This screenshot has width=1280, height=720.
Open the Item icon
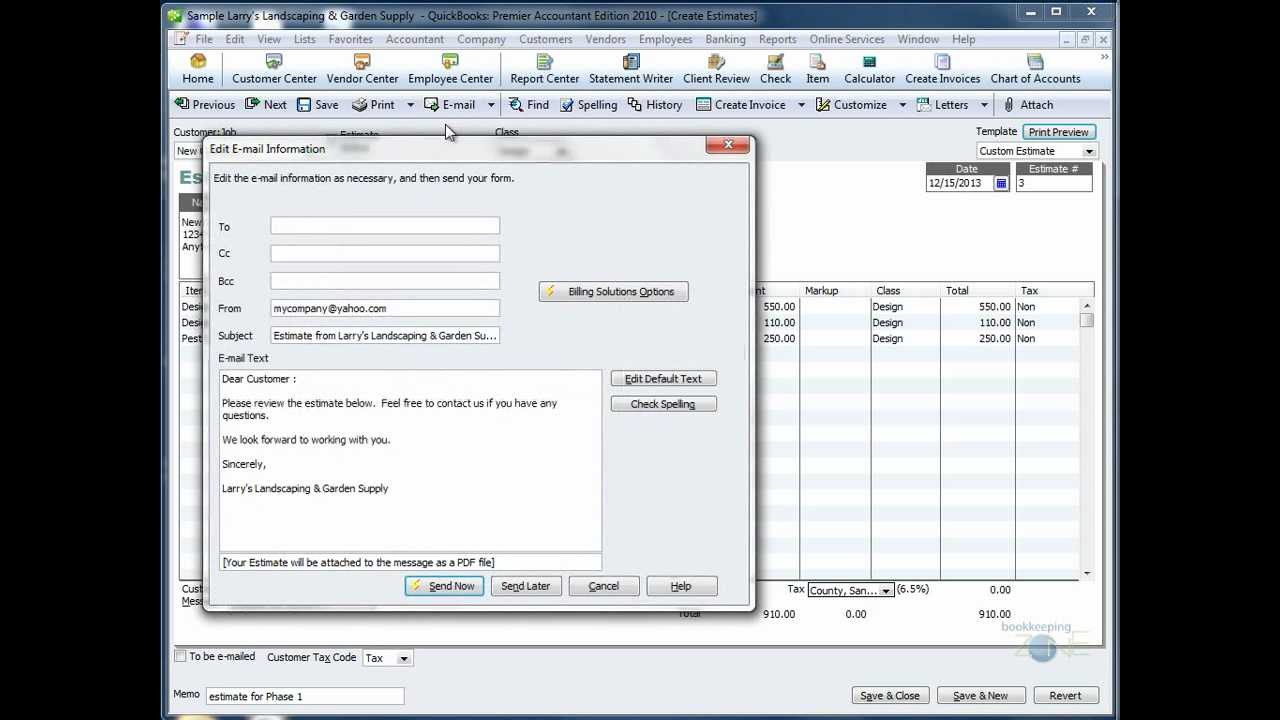point(817,69)
